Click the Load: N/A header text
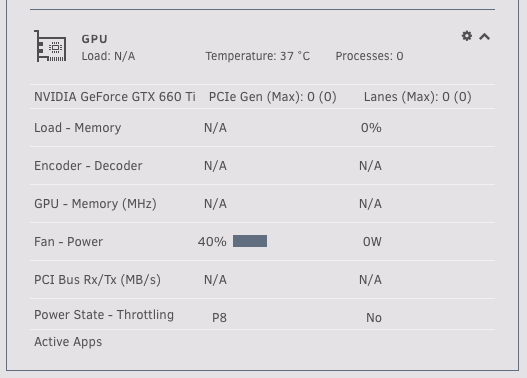The image size is (527, 378). pos(108,56)
